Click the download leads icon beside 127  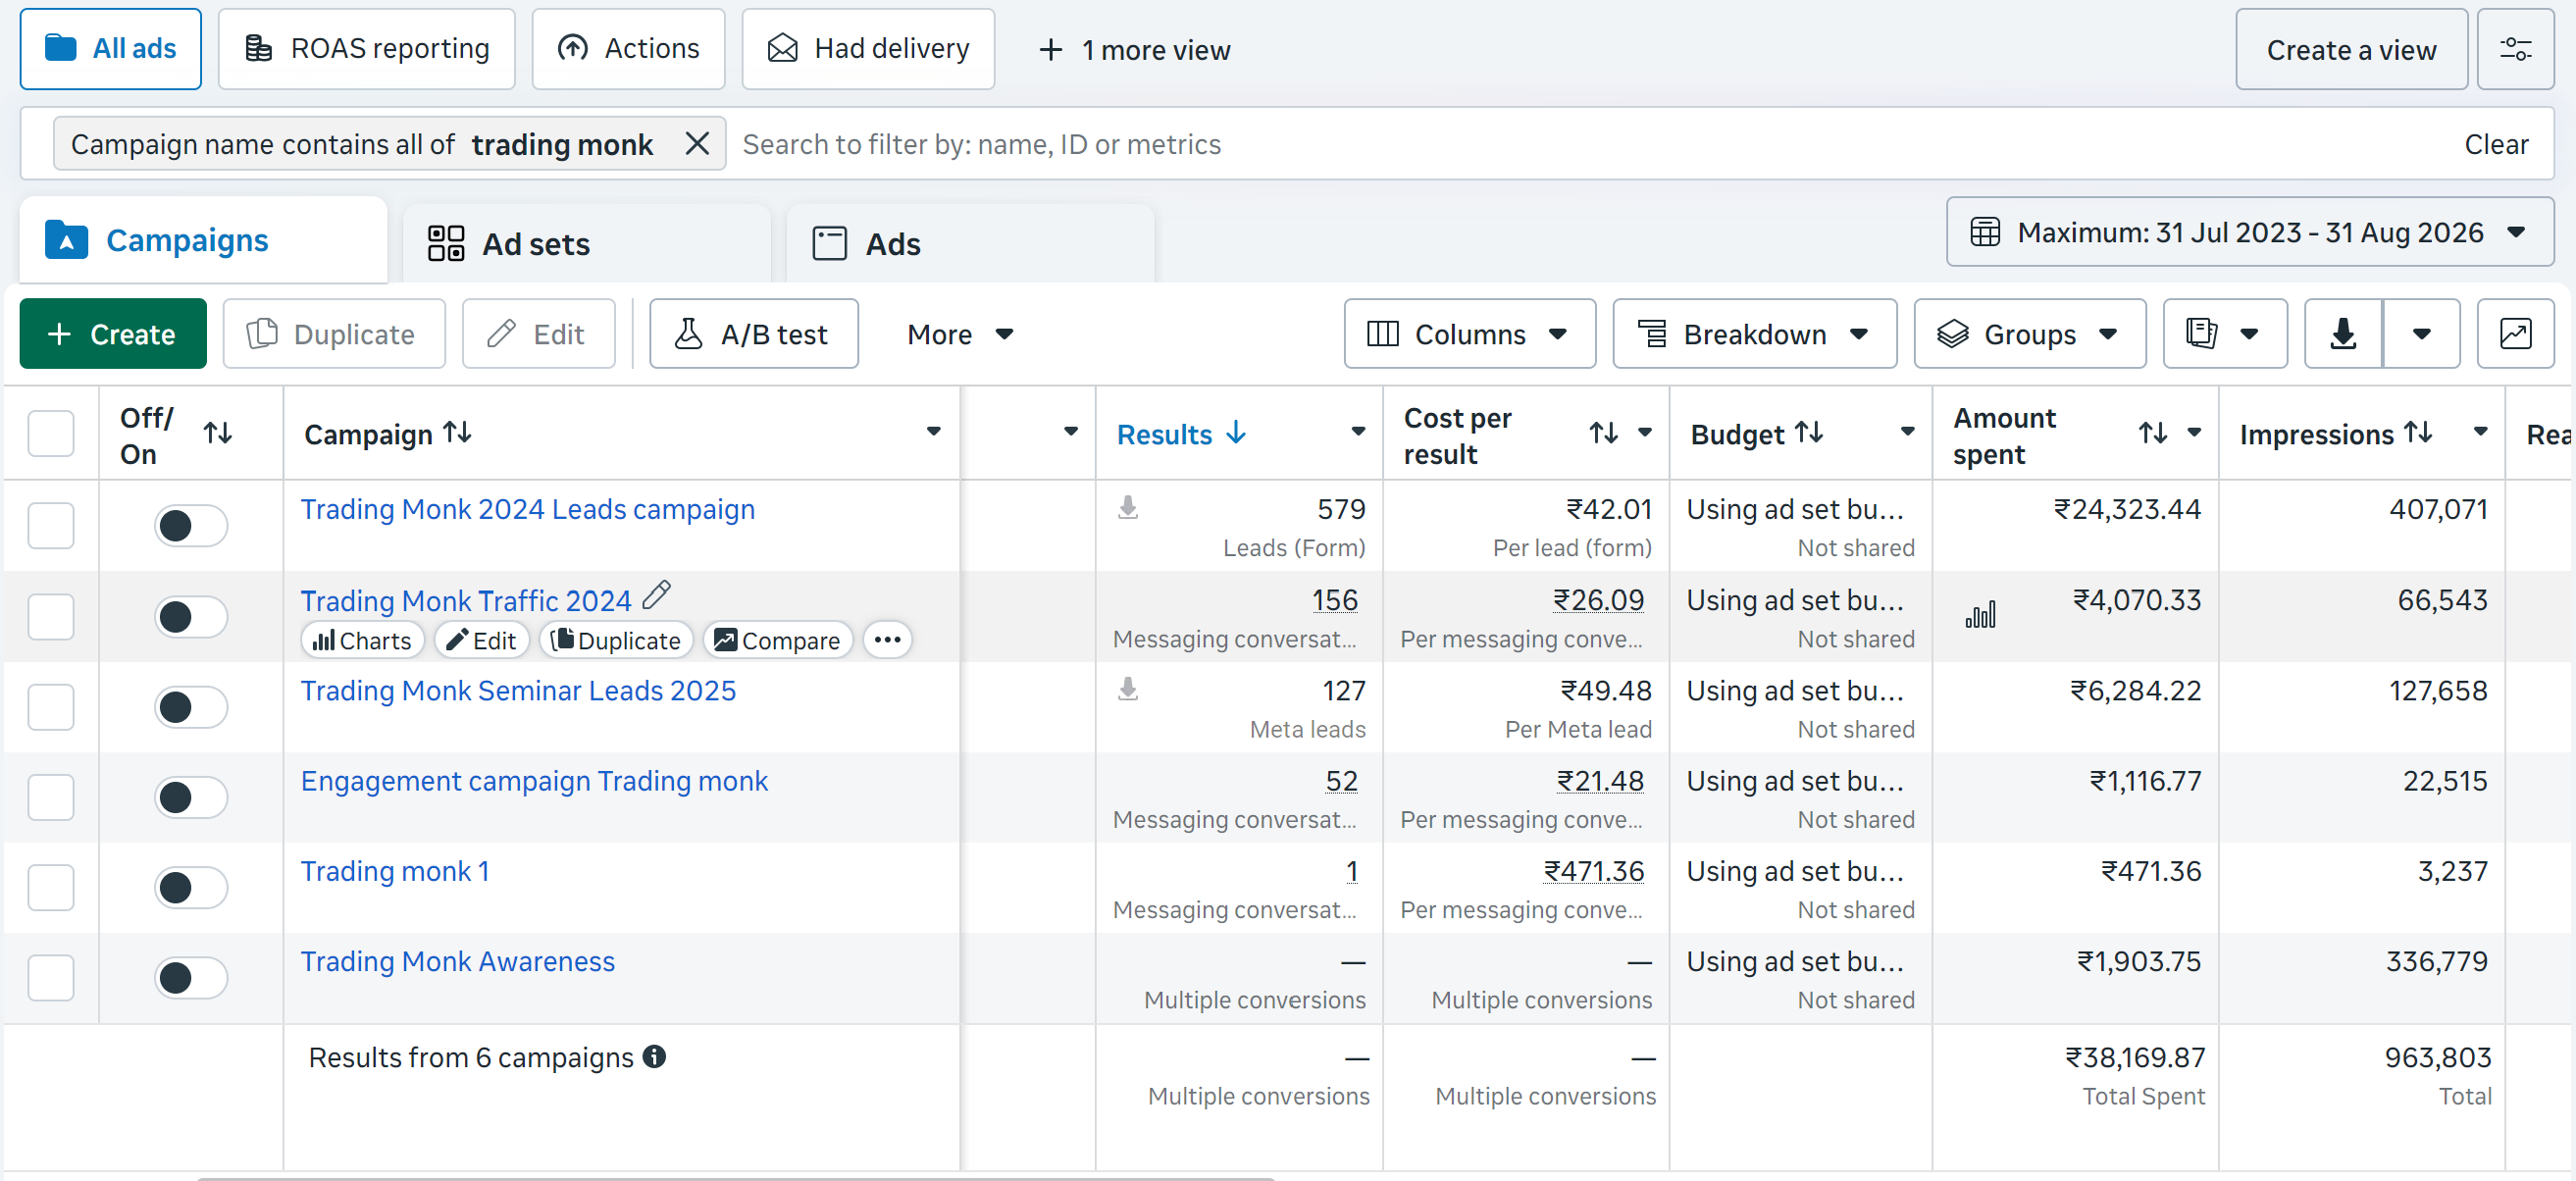click(x=1128, y=689)
